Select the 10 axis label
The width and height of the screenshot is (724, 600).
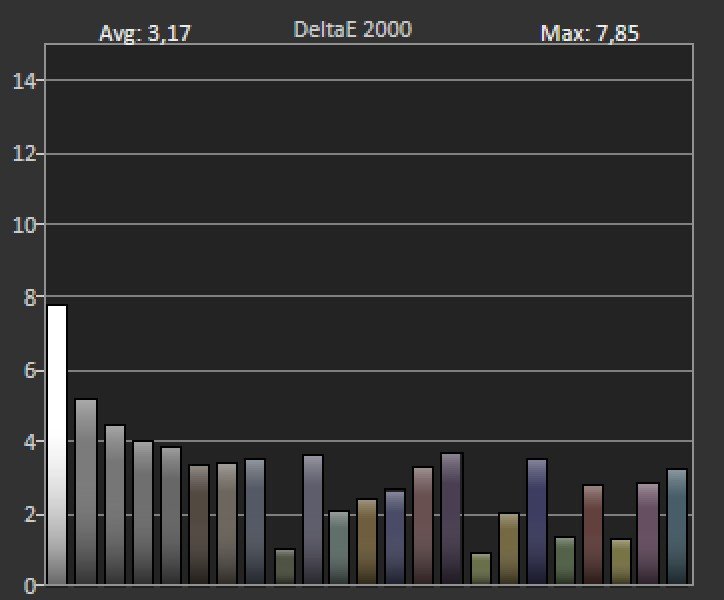pos(24,225)
